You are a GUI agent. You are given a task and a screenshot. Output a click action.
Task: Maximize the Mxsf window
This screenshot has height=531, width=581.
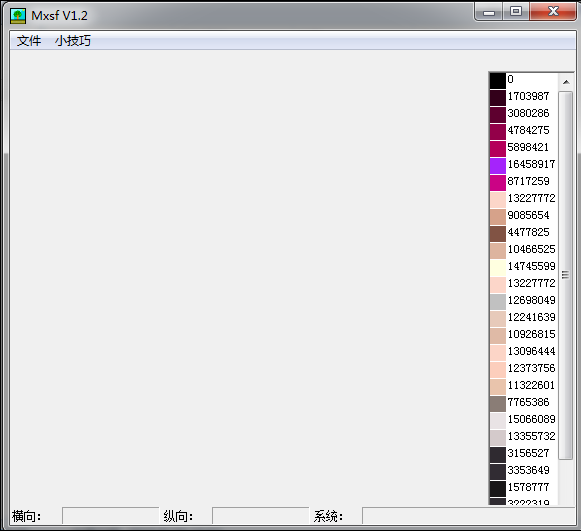516,11
